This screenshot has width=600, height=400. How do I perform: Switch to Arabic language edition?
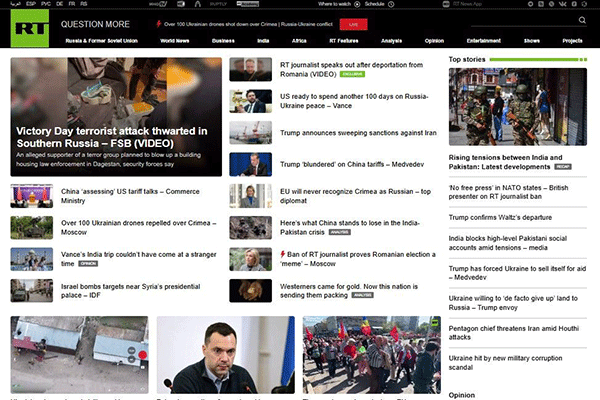pos(15,4)
